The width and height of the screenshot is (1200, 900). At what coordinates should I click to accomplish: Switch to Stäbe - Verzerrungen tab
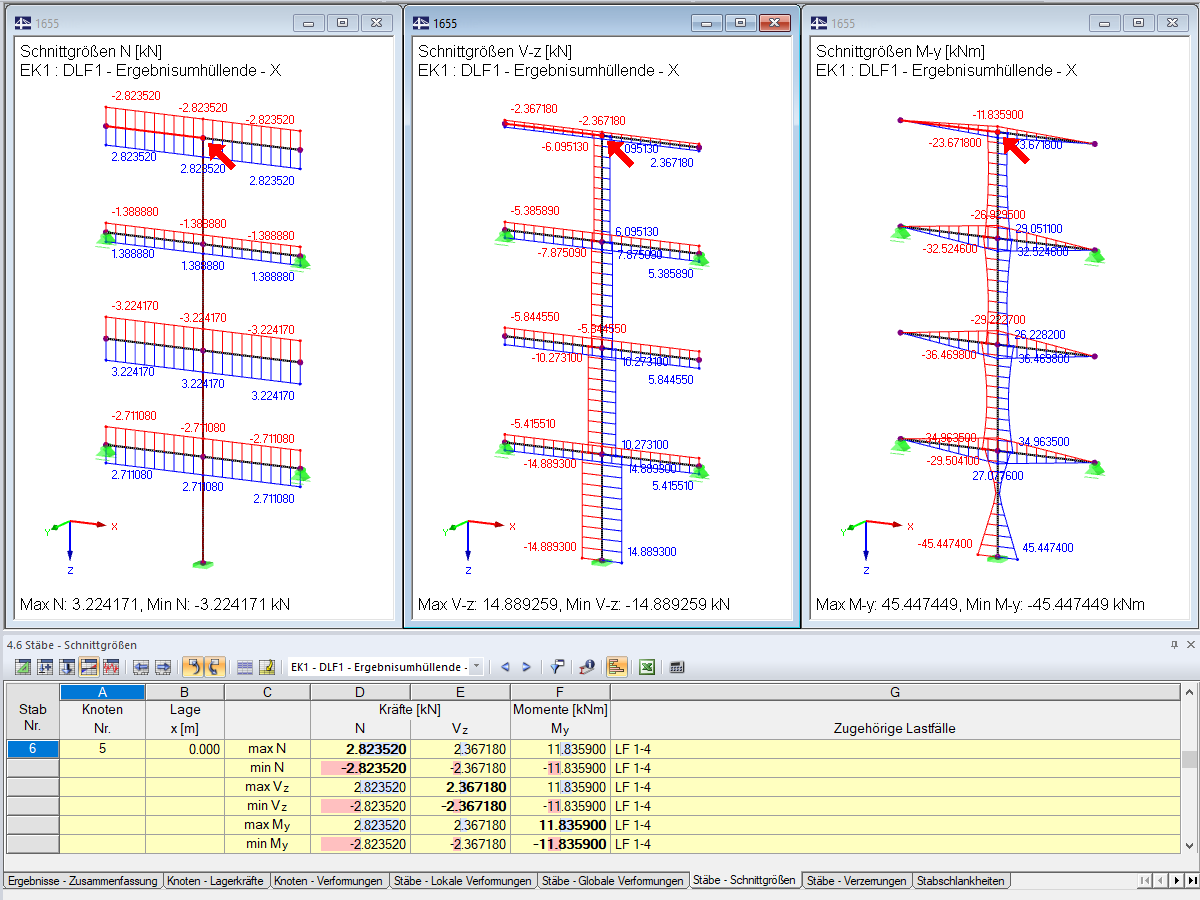point(857,881)
